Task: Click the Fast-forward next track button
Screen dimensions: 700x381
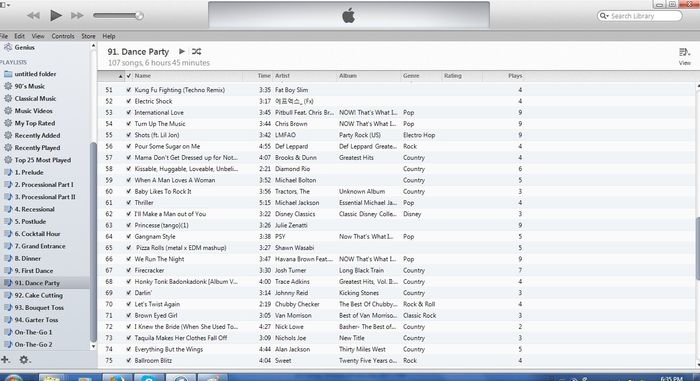Action: 77,16
